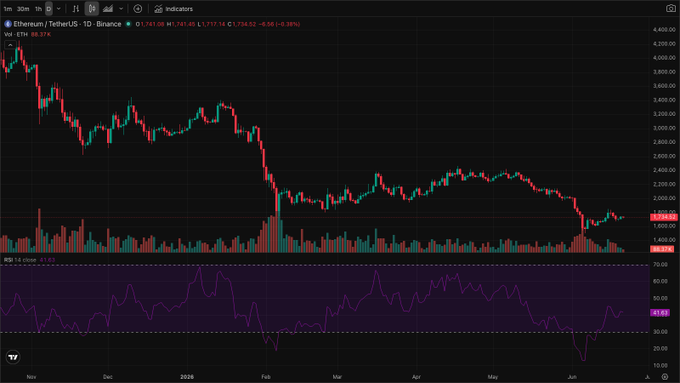Take a chart snapshot with the camera icon
Screen dimensions: 680x383
point(670,9)
